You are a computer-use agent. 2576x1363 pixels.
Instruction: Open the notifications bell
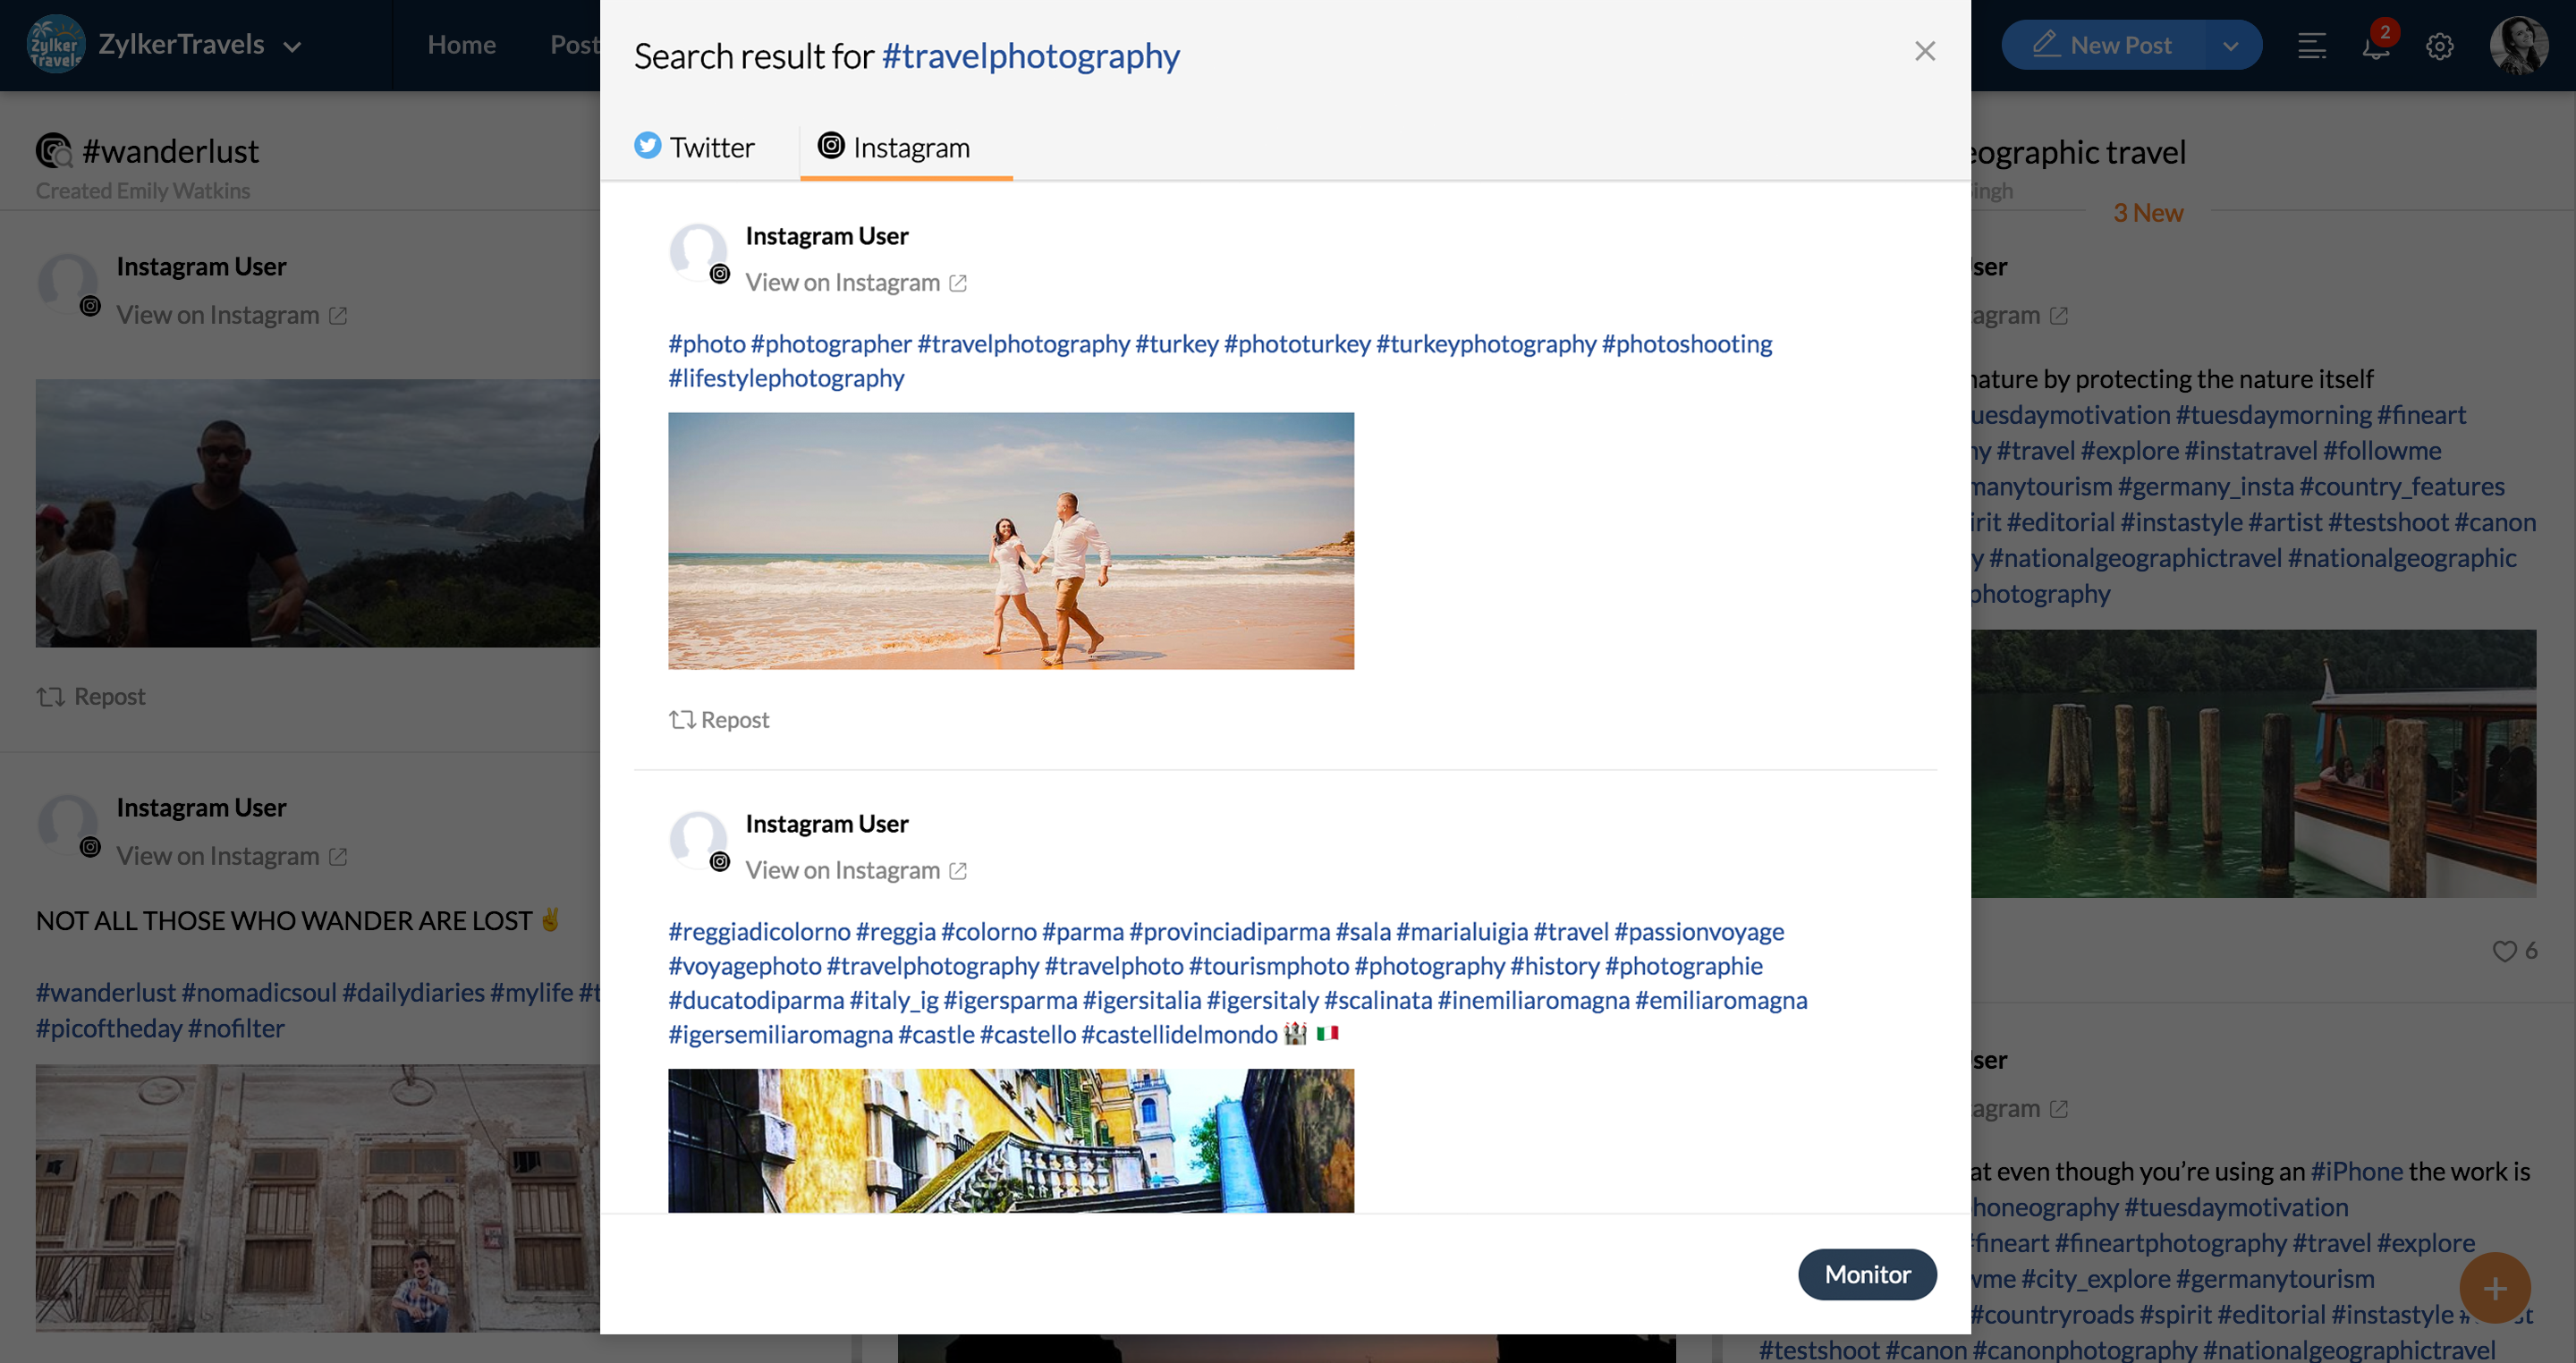[x=2375, y=46]
